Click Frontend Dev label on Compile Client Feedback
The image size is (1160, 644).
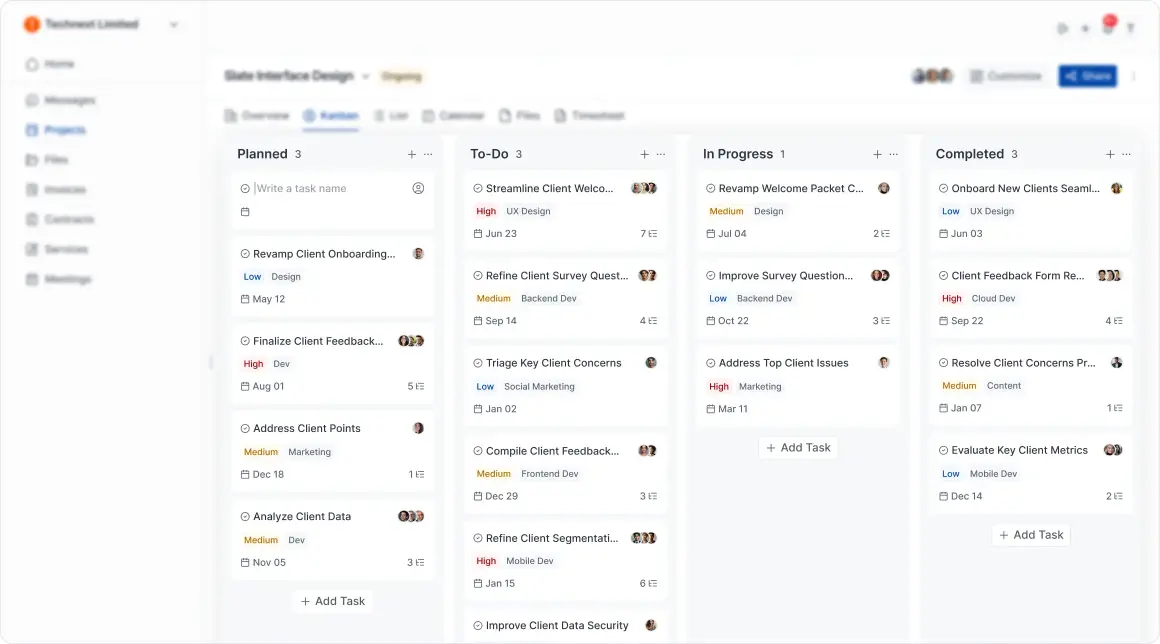click(550, 474)
